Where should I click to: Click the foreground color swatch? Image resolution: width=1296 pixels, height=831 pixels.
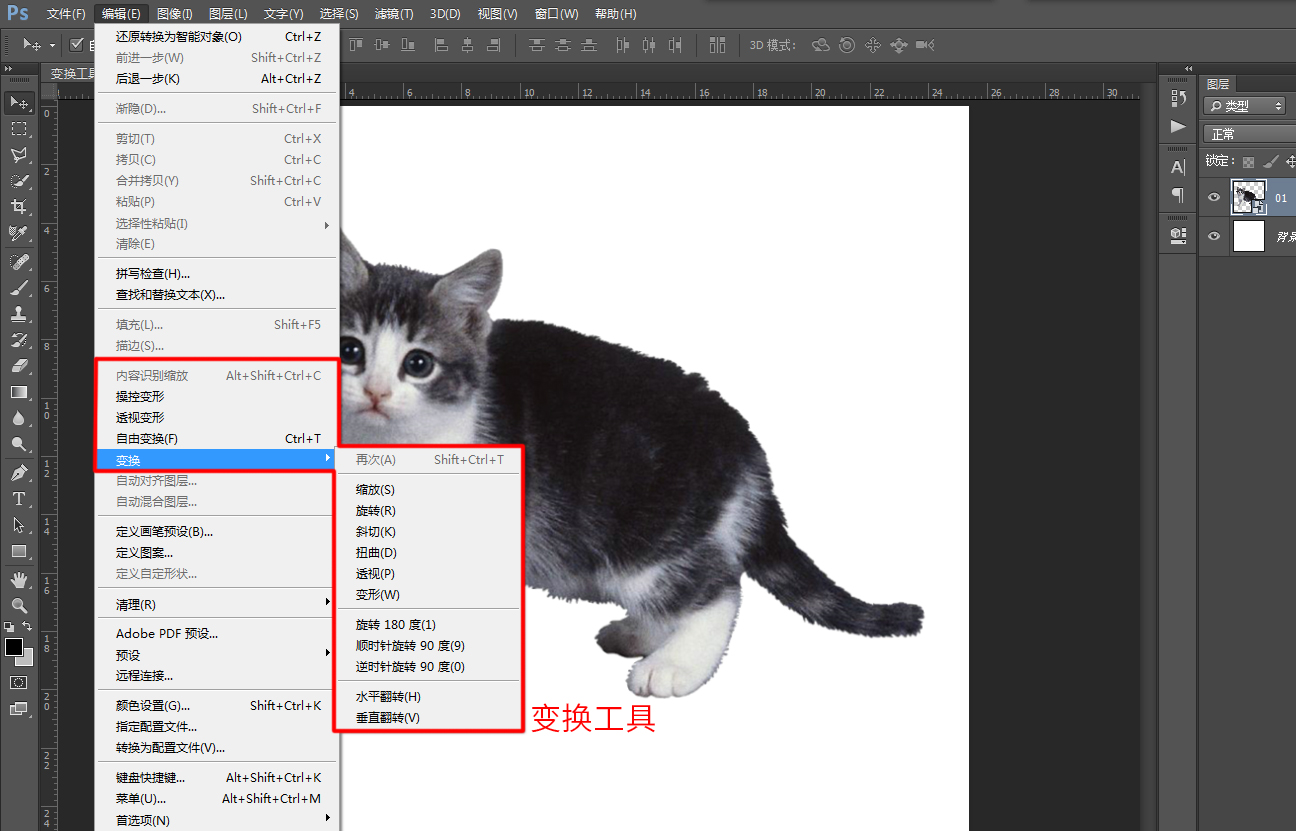[x=14, y=647]
